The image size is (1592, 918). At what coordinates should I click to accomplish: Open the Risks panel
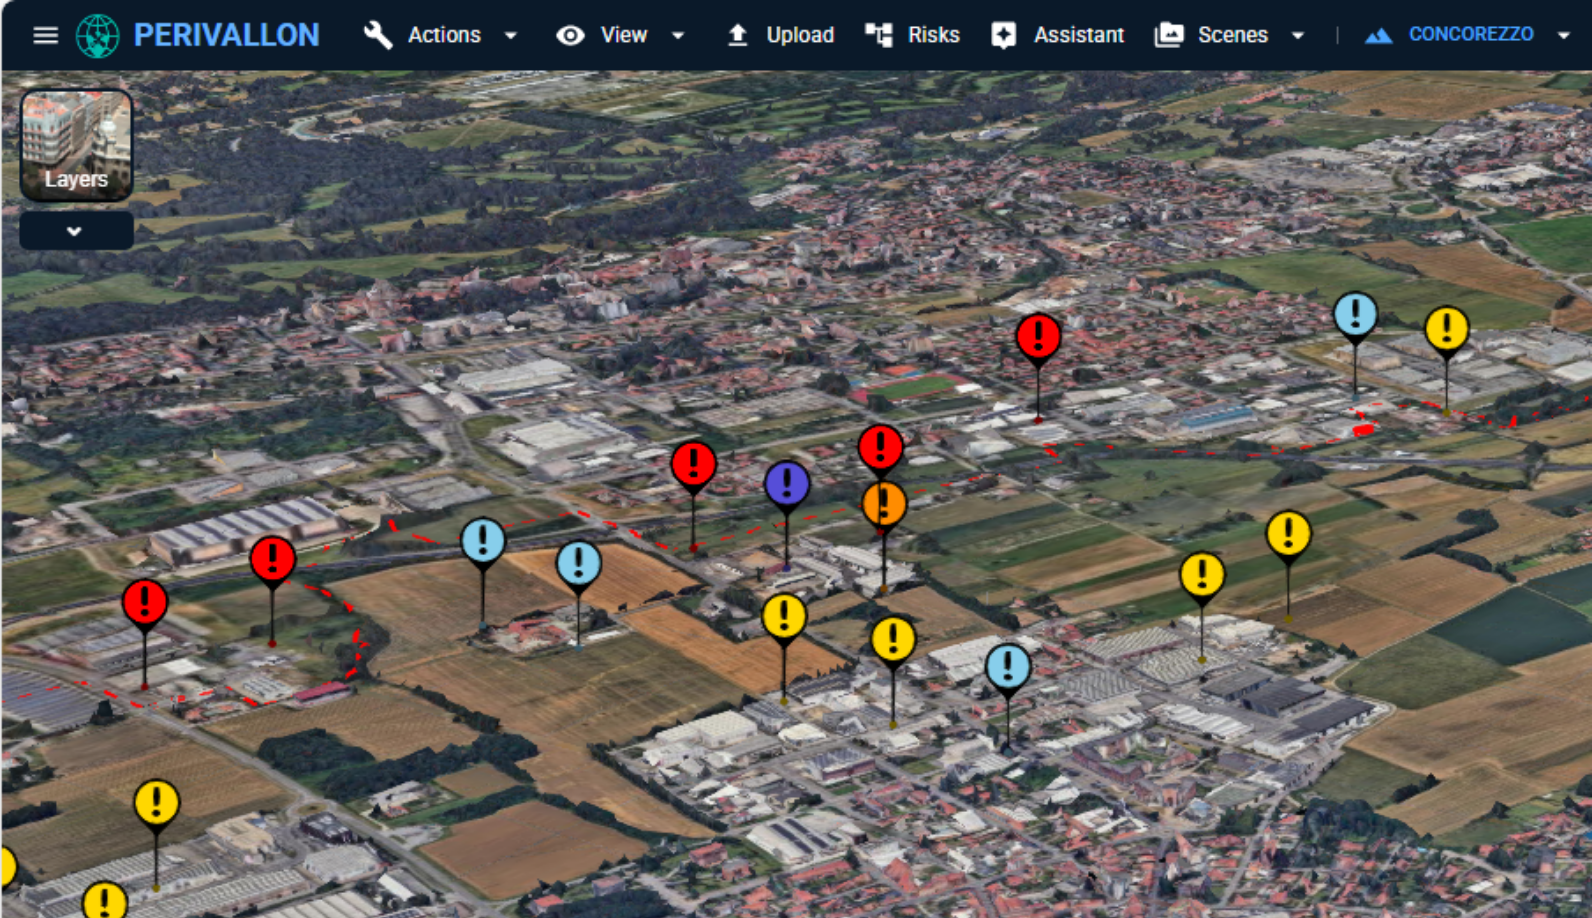pyautogui.click(x=912, y=35)
